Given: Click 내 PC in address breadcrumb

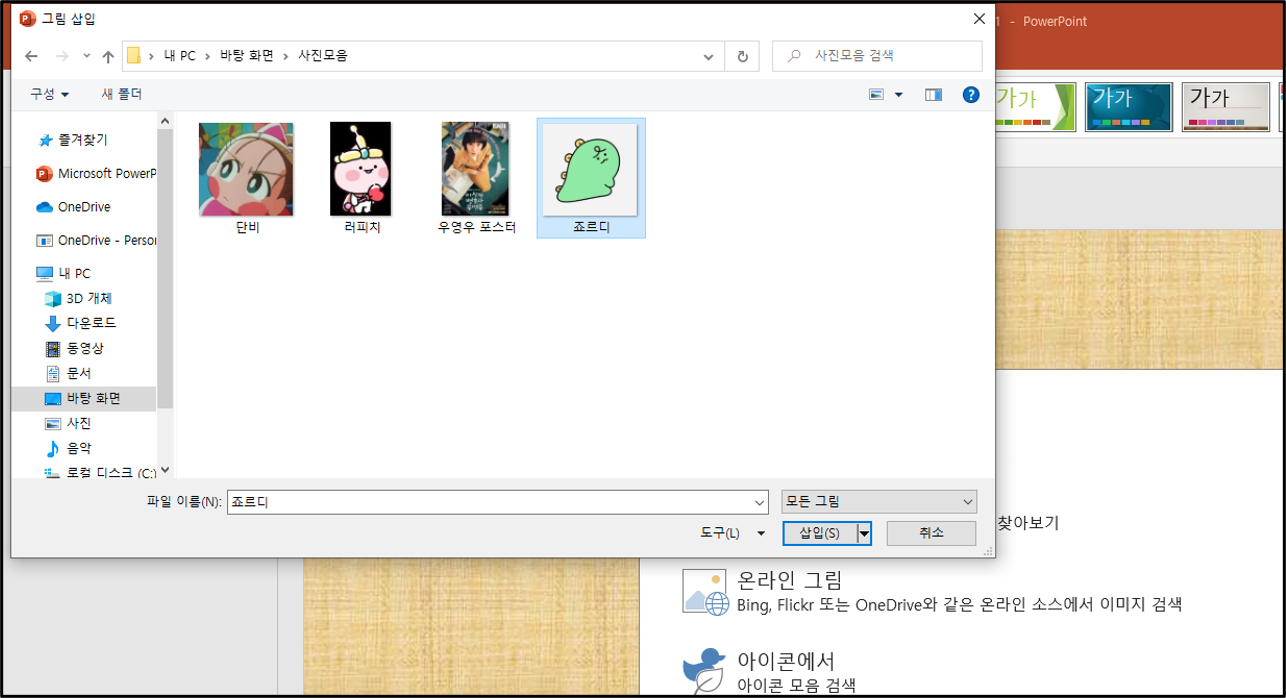Looking at the screenshot, I should (181, 56).
